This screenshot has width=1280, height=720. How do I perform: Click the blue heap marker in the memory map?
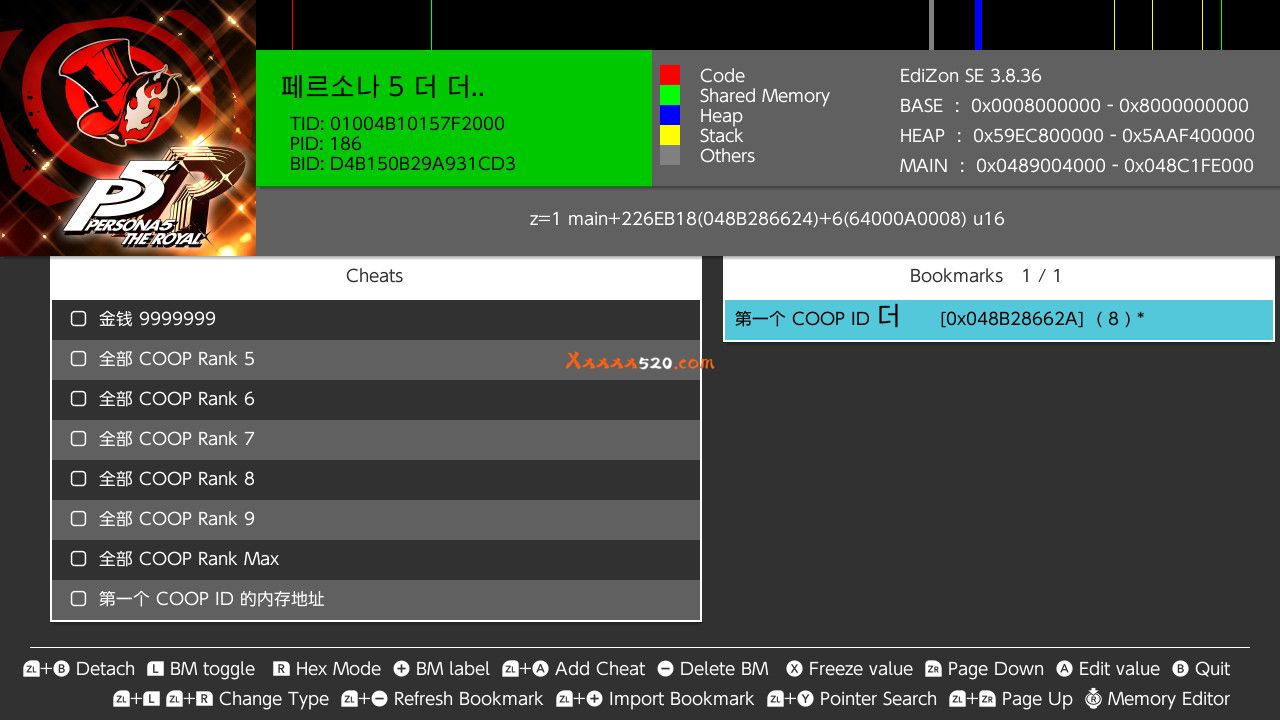tap(978, 25)
